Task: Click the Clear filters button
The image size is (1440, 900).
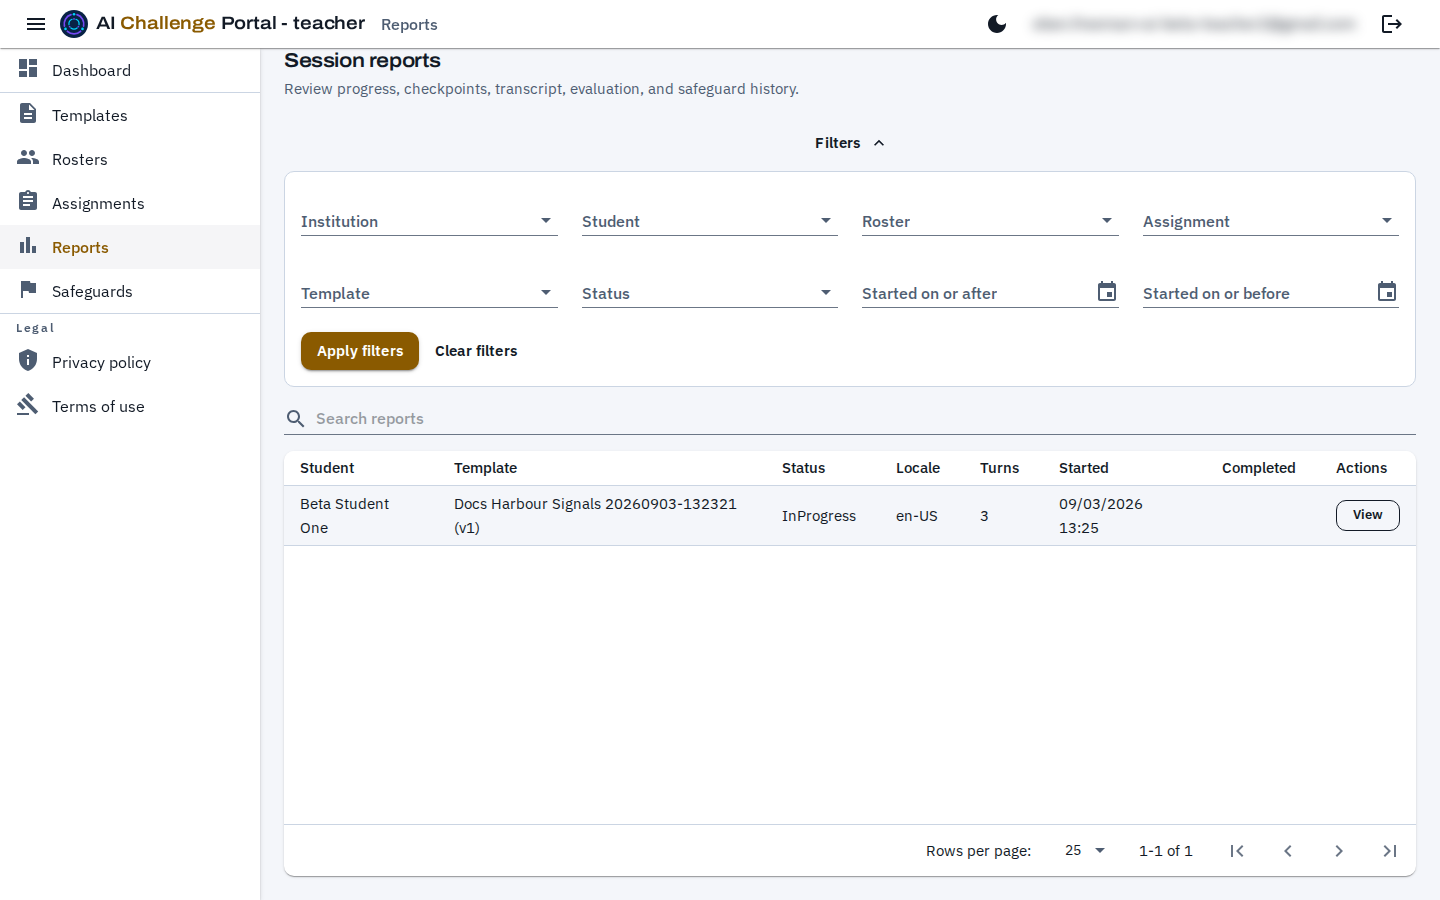Action: tap(476, 351)
